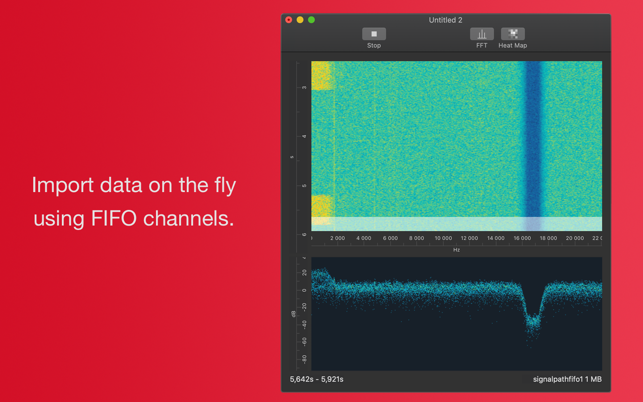The height and width of the screenshot is (402, 643).
Task: Click the 14 000 Hz axis label
Action: coord(495,238)
